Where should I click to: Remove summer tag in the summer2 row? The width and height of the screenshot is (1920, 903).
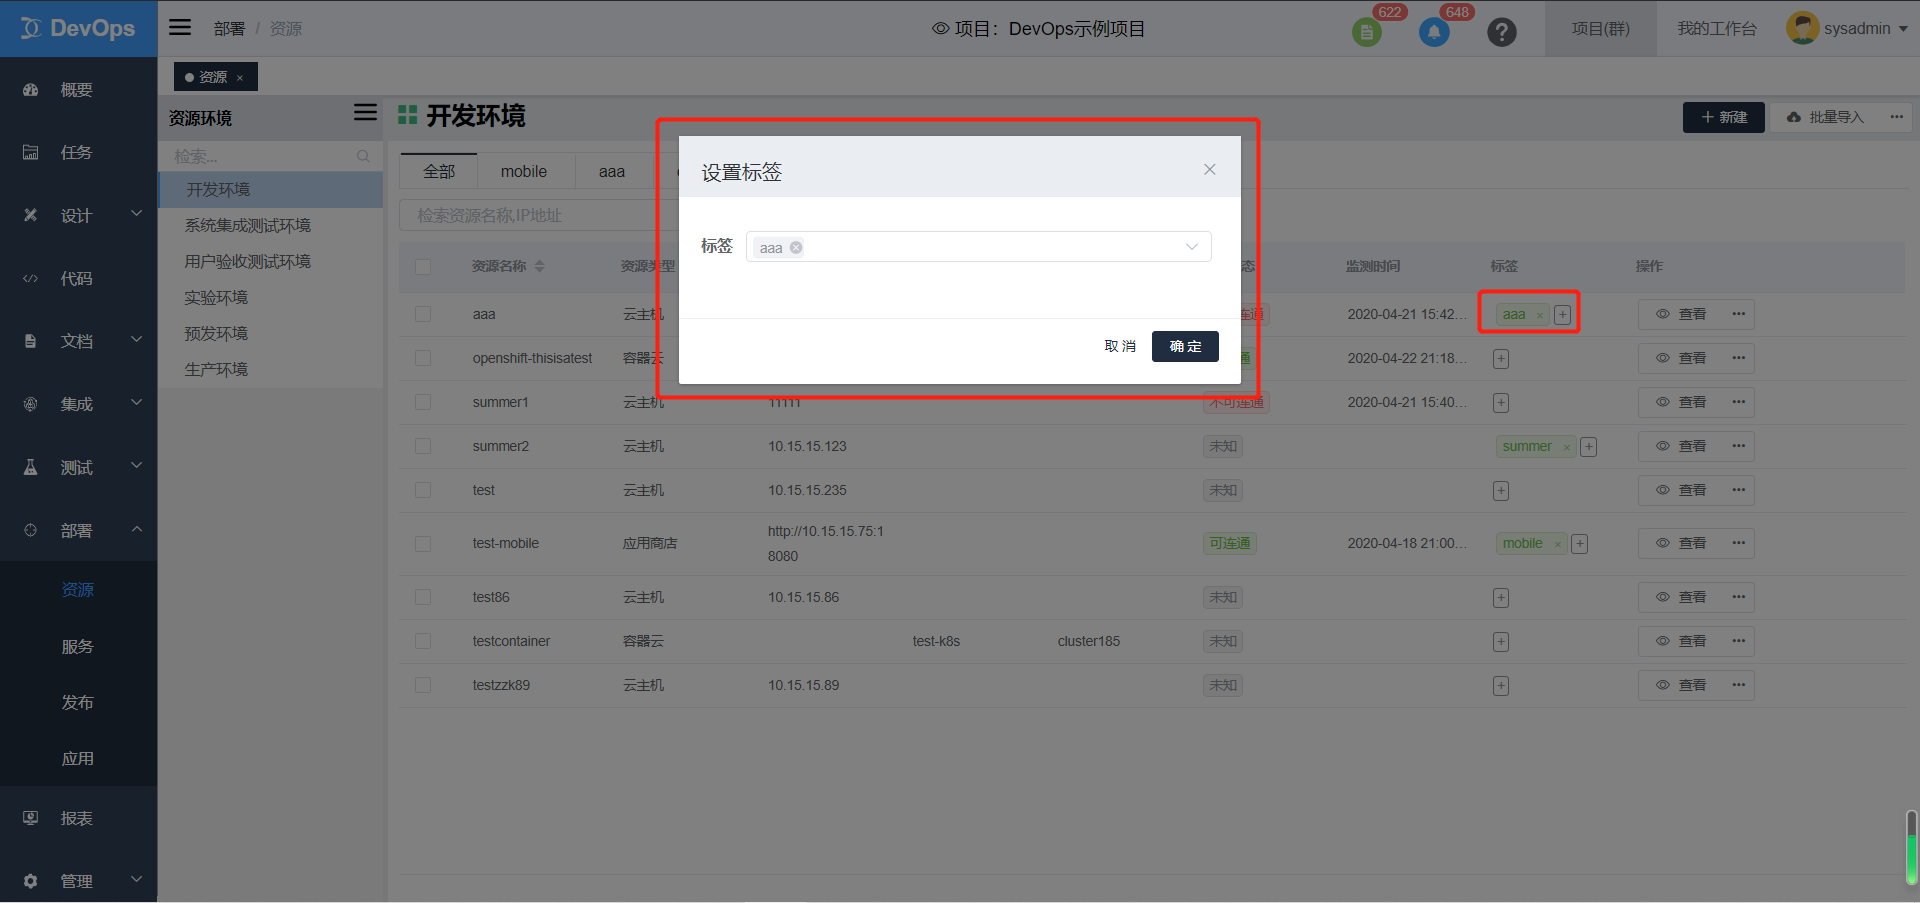tap(1566, 447)
